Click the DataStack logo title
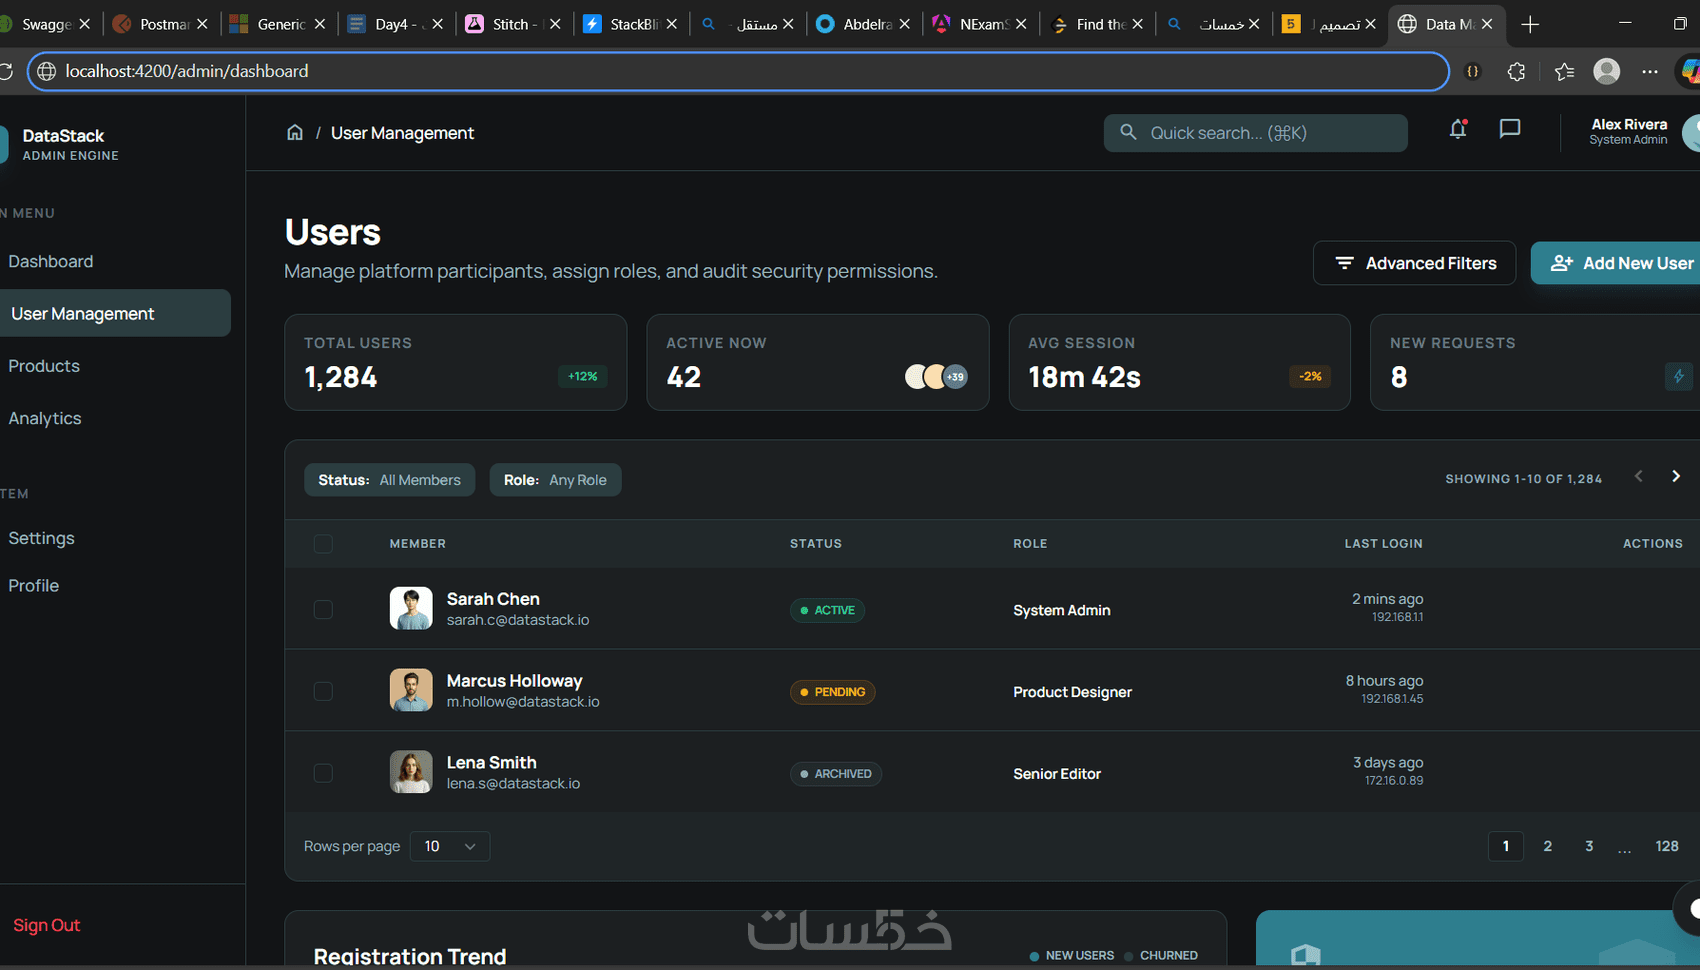Screen dimensions: 1700x970 tap(63, 136)
